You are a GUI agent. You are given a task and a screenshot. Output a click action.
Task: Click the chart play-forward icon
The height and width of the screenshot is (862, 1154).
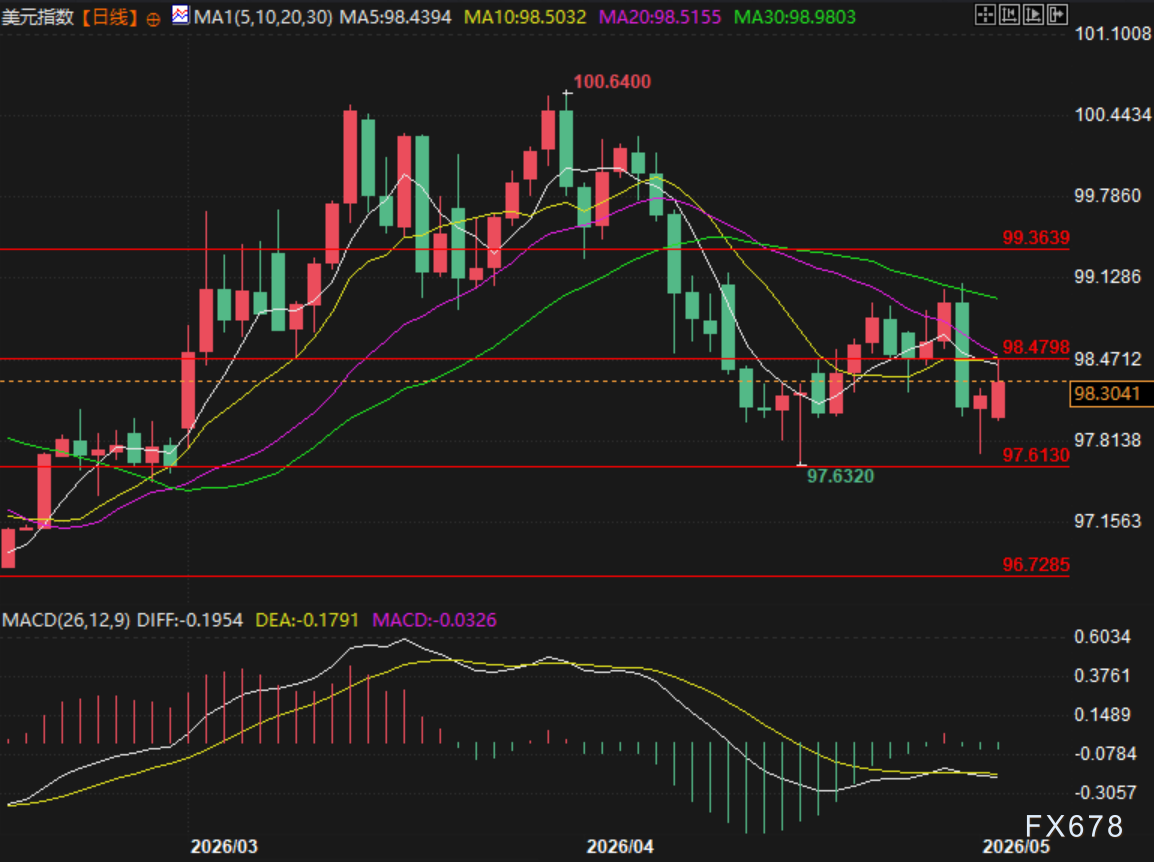click(1033, 15)
